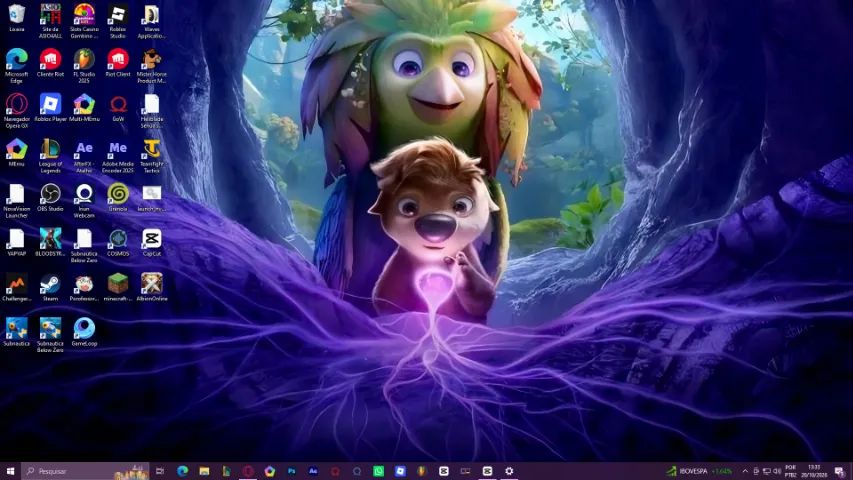Launch the Navegador Opera GX desktop shortcut
853x480 pixels.
coord(16,111)
